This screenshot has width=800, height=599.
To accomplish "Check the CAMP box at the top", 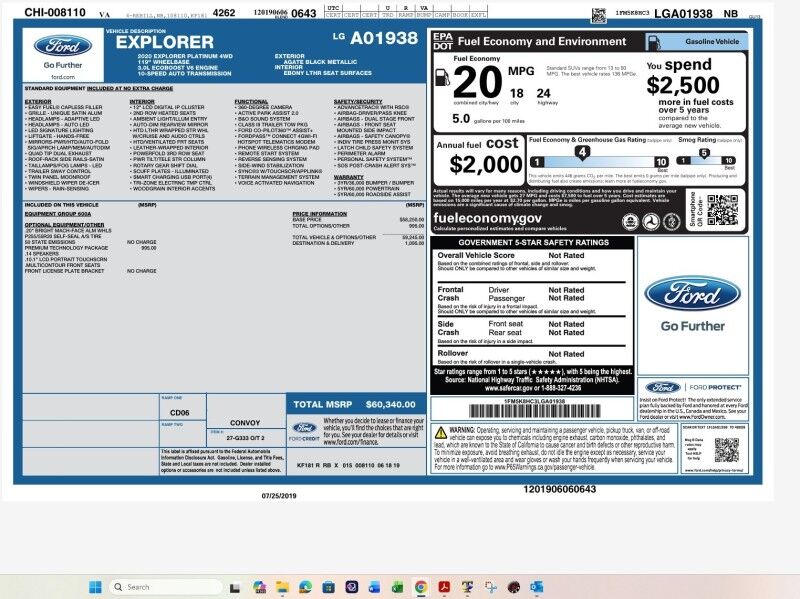I will click(442, 13).
